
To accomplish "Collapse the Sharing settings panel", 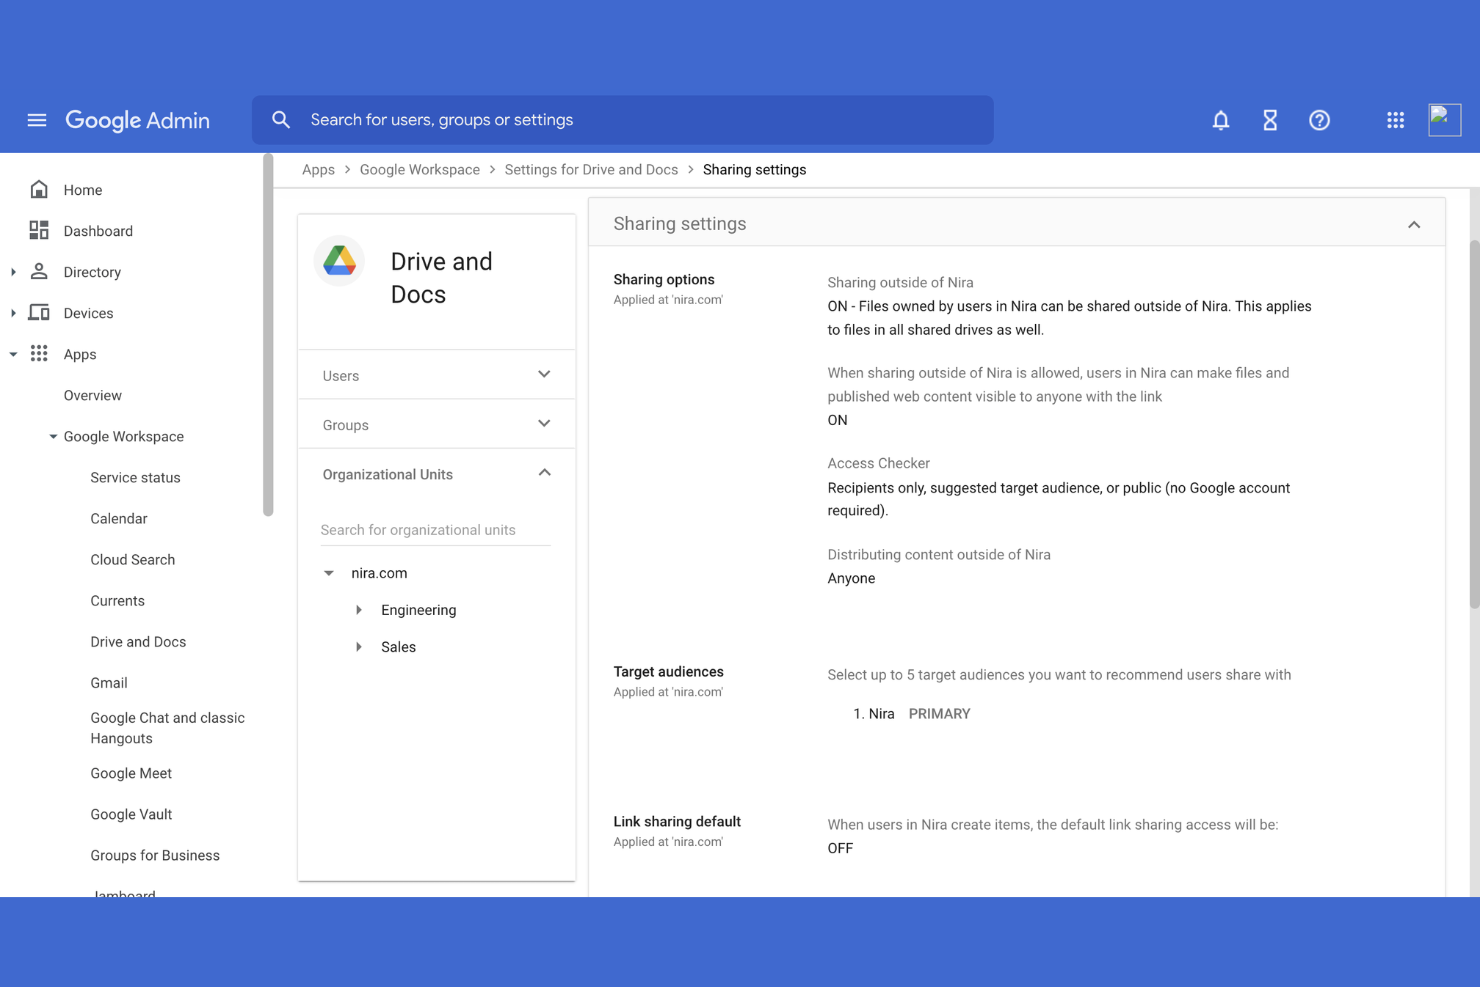I will (1414, 224).
